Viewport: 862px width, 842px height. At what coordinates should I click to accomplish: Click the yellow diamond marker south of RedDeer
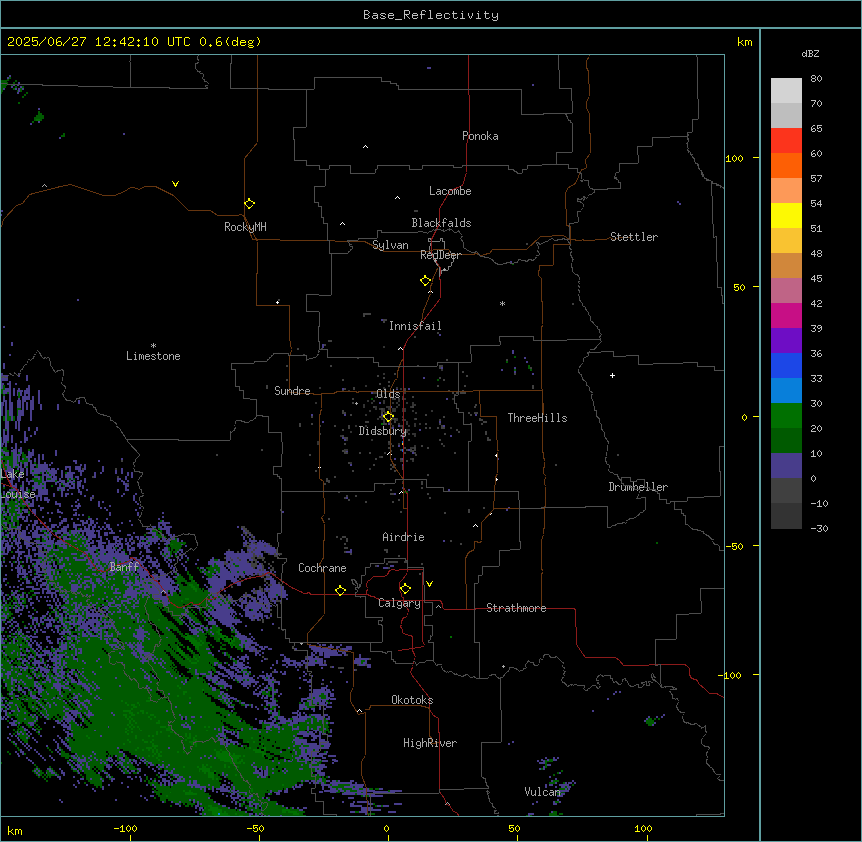point(426,281)
